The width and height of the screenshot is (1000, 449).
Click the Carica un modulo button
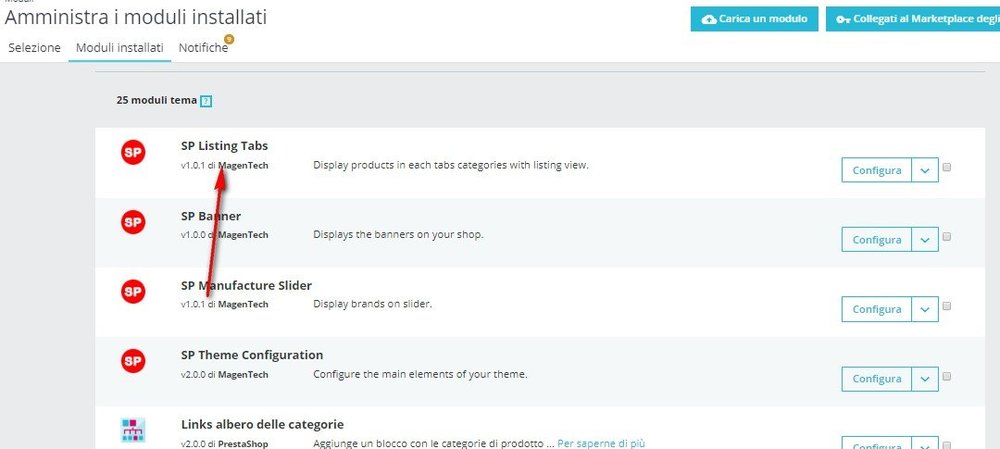tap(754, 19)
